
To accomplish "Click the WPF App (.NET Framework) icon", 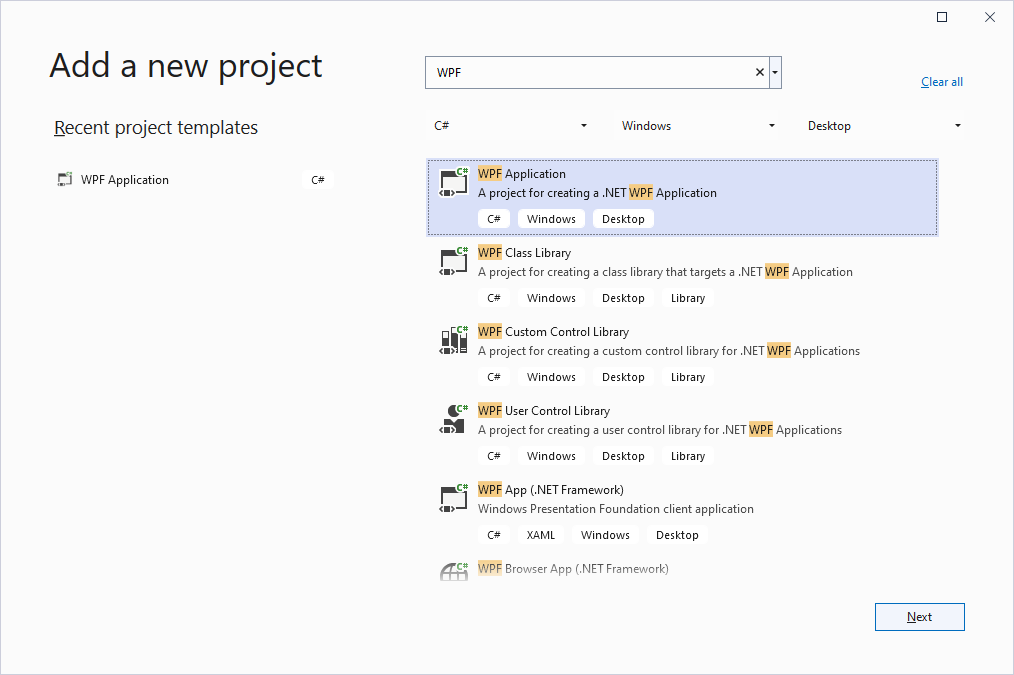I will (454, 499).
